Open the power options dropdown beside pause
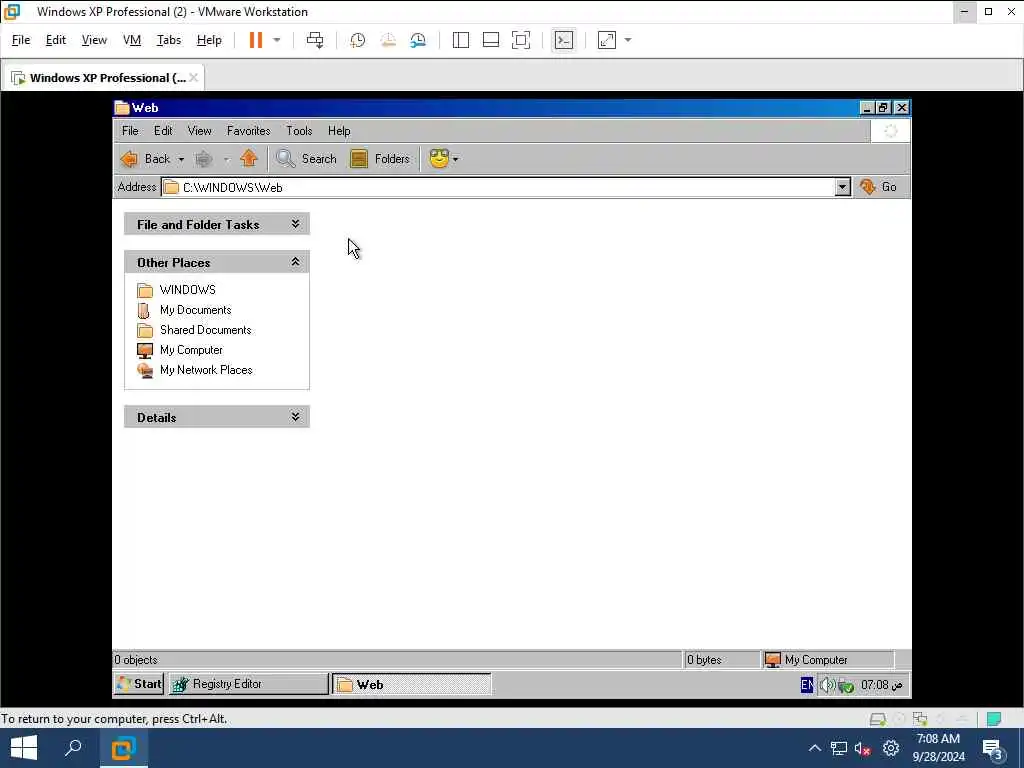The height and width of the screenshot is (768, 1024). [x=277, y=40]
